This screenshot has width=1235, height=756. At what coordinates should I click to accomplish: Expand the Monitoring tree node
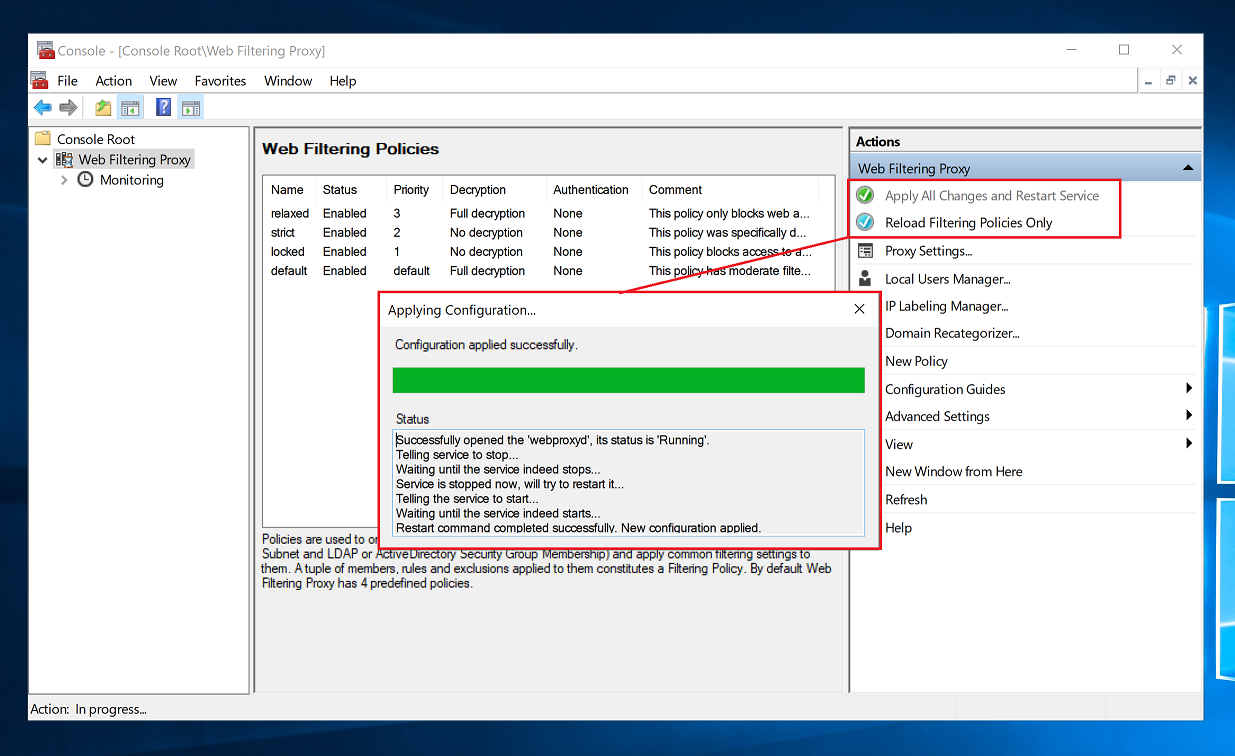point(65,180)
